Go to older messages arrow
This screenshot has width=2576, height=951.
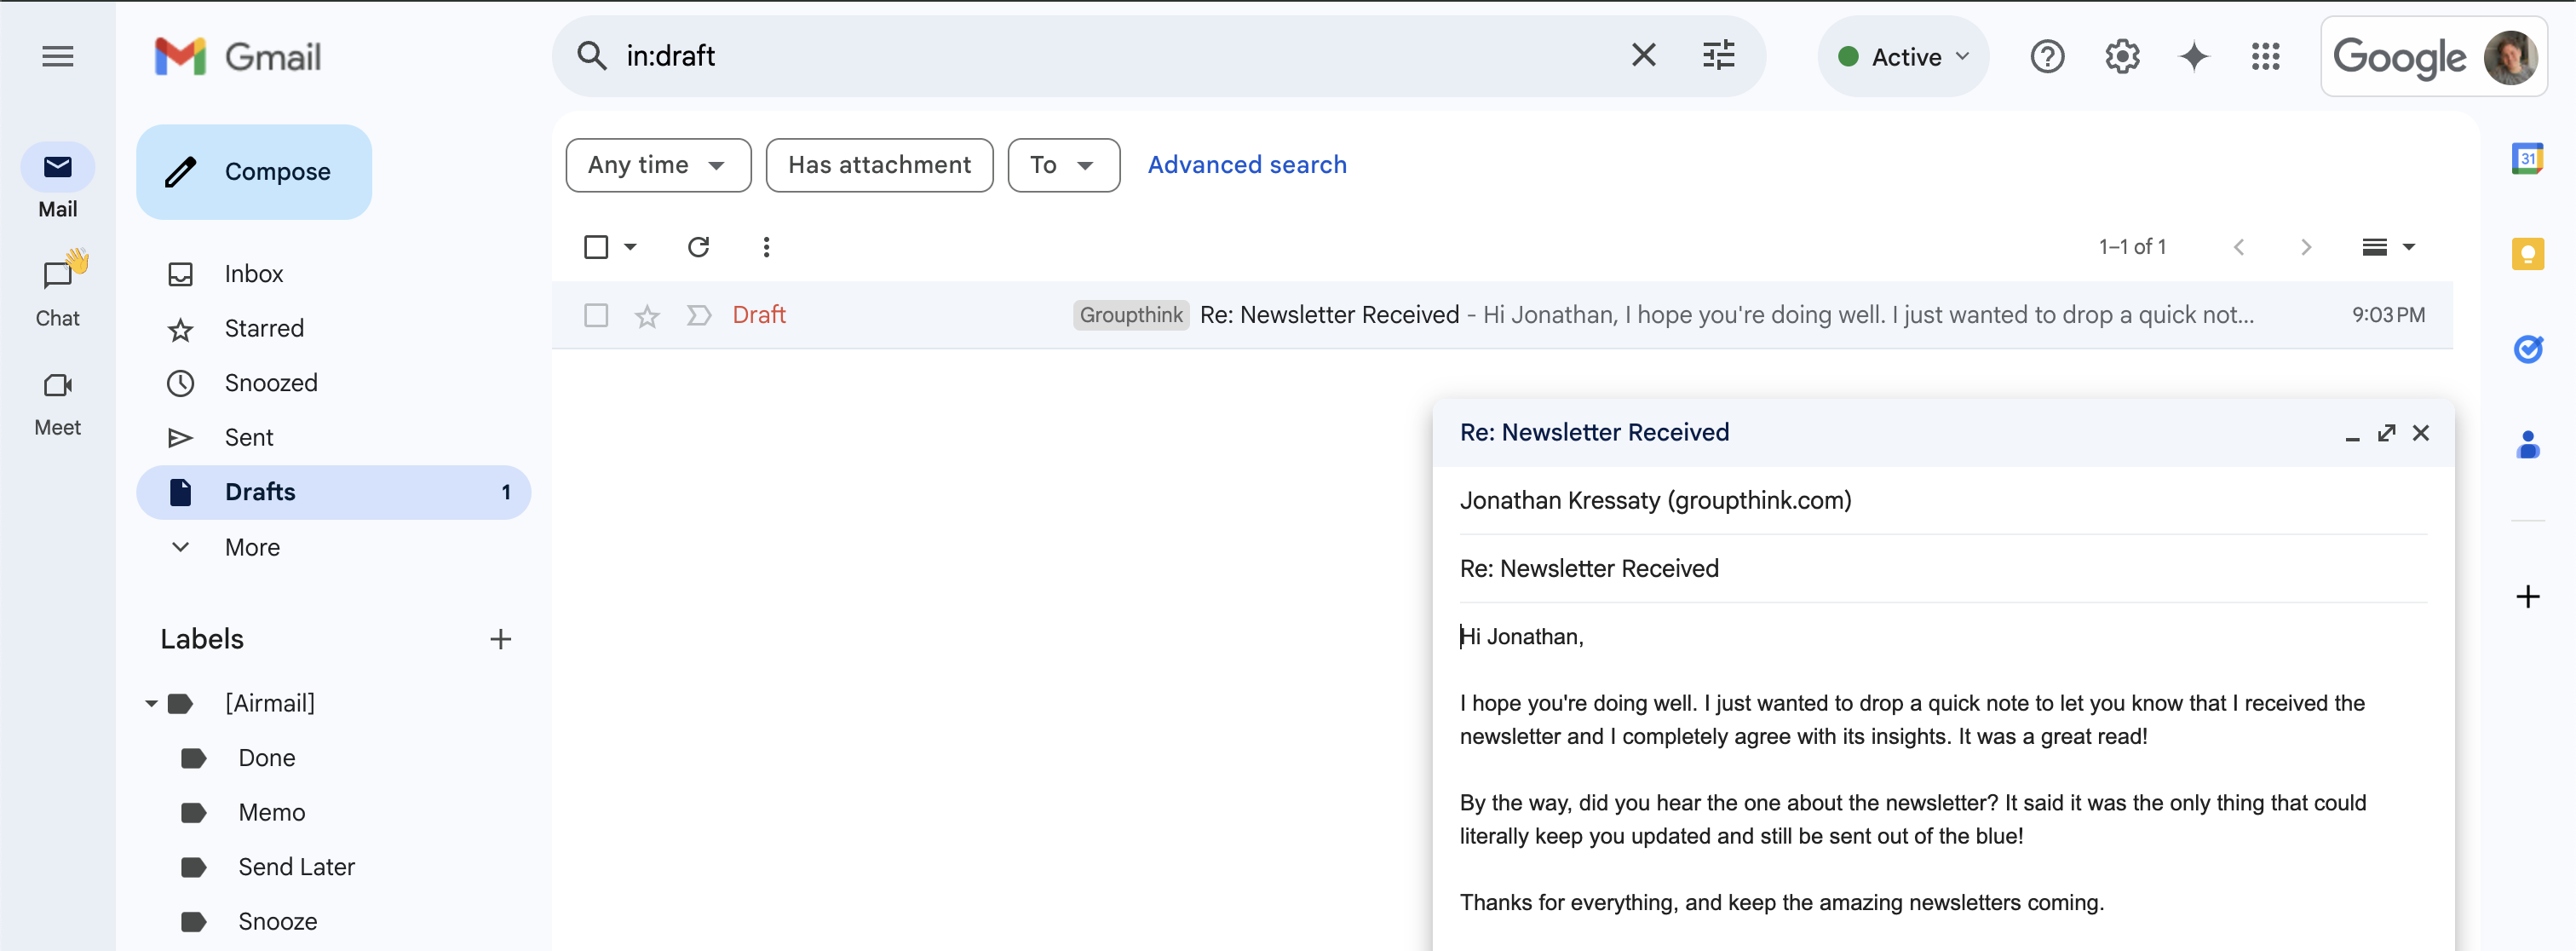(x=2305, y=247)
